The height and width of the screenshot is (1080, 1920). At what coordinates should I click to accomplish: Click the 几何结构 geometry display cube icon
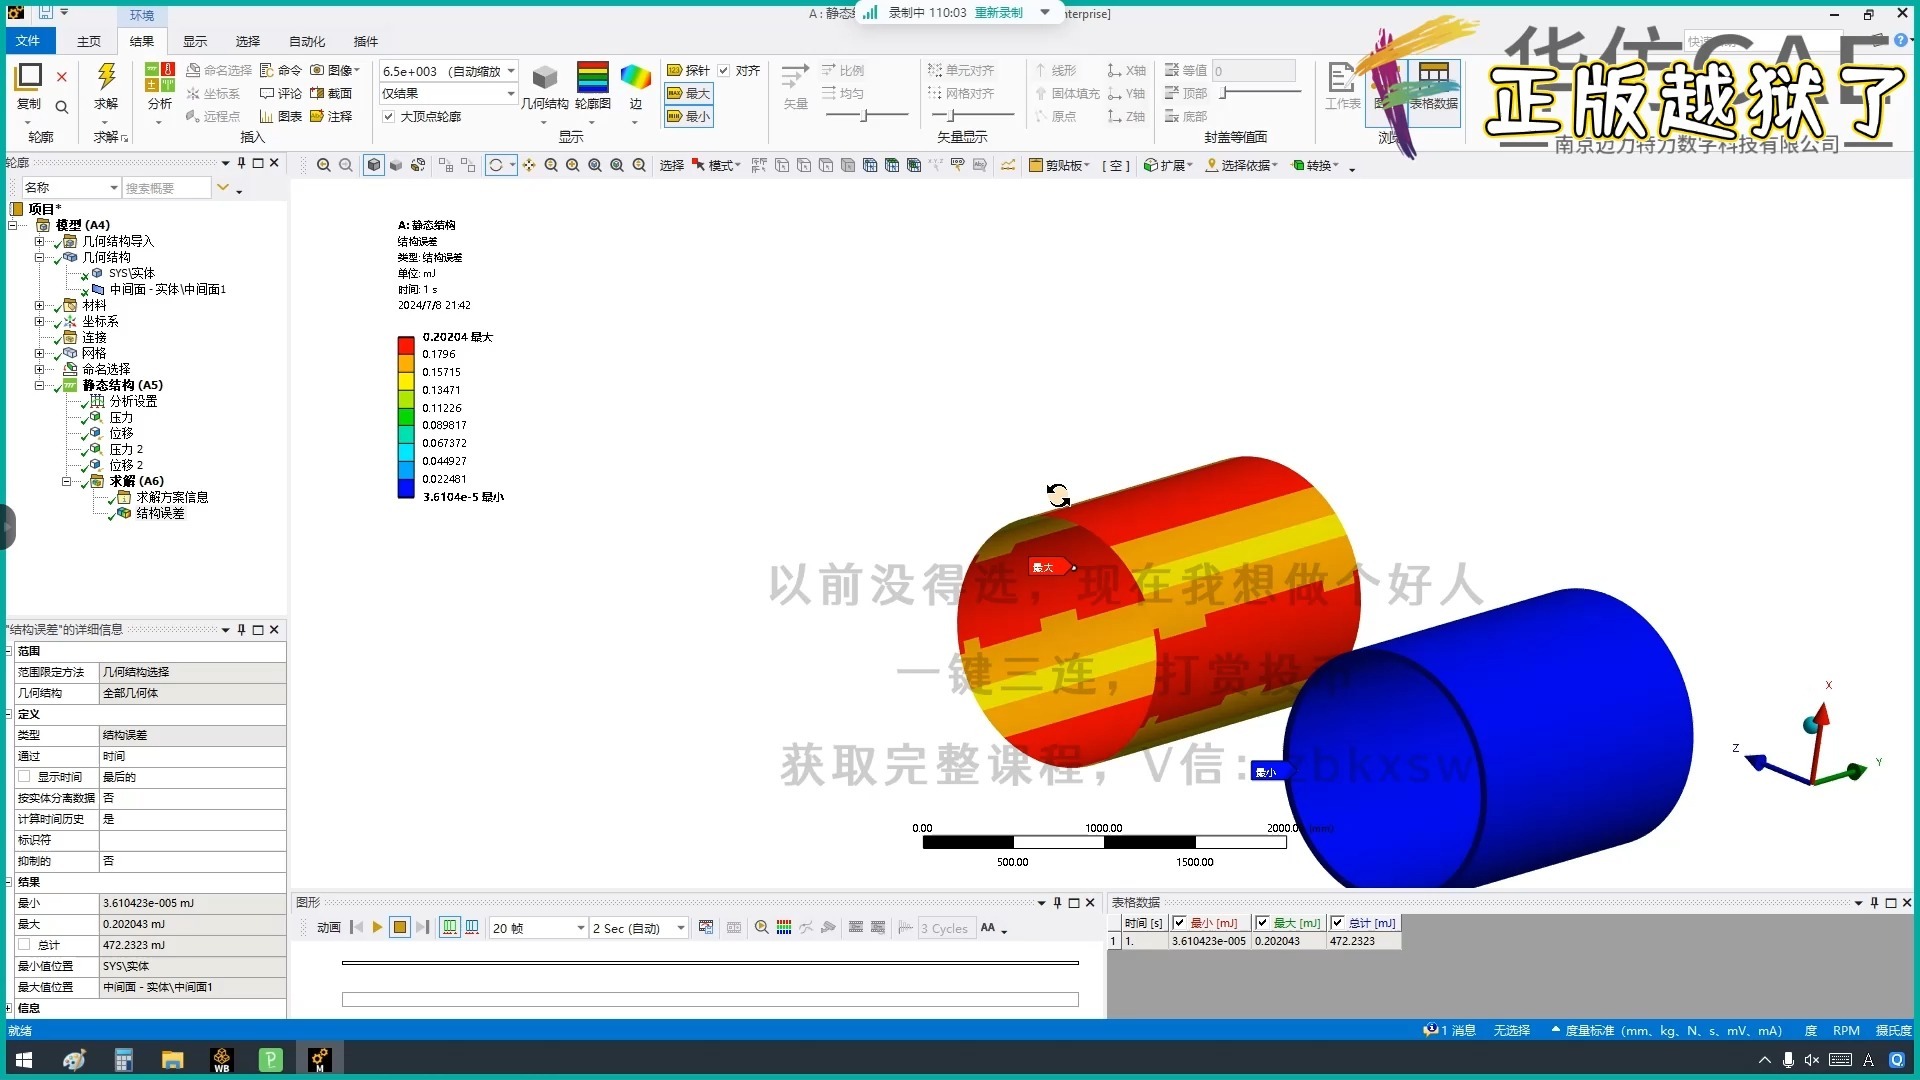544,78
